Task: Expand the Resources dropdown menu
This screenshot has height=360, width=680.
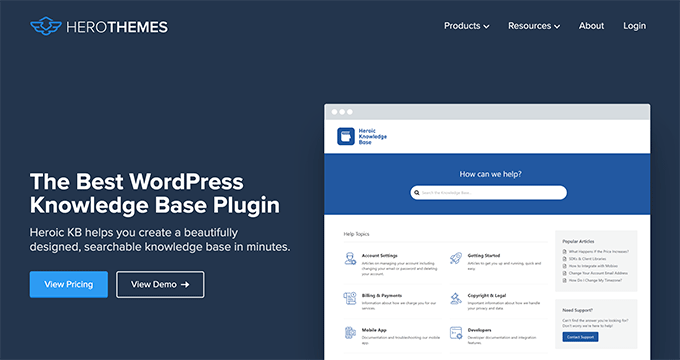Action: pos(534,26)
